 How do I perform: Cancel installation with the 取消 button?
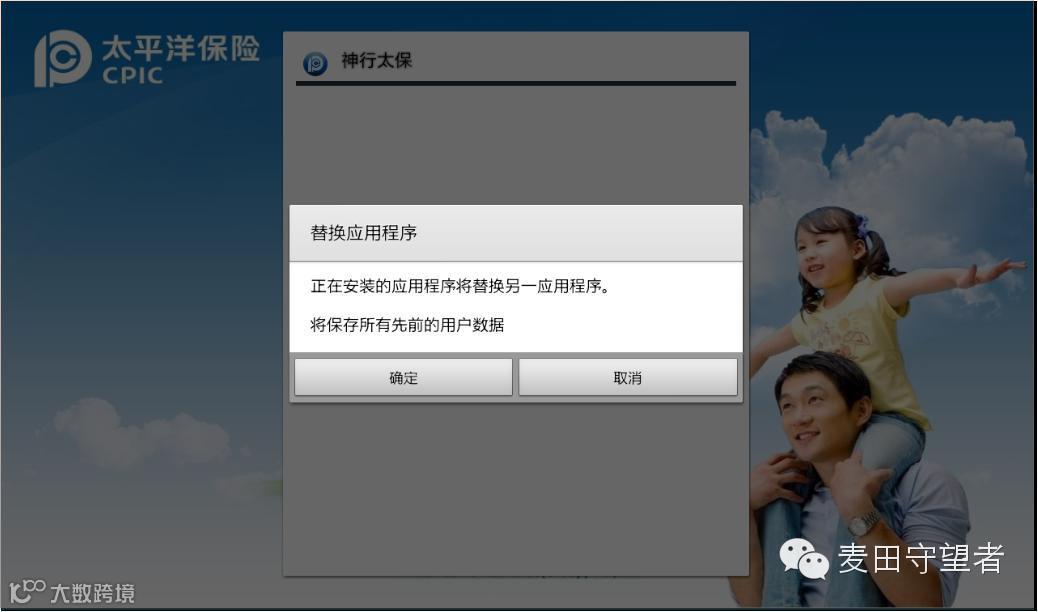tap(628, 378)
